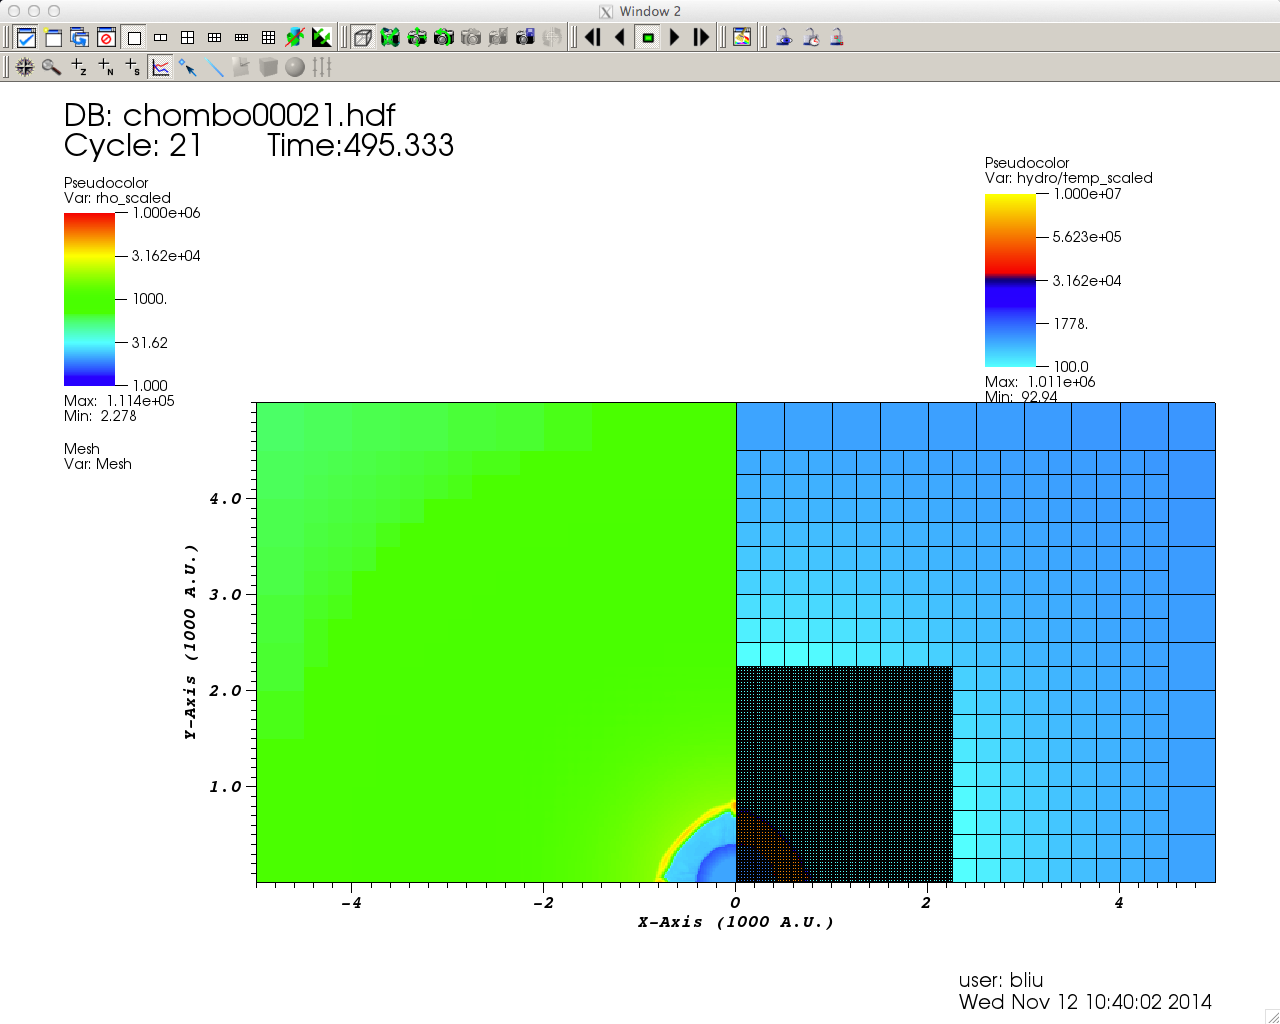Viewport: 1280px width, 1024px height.
Task: Click the 'Window 2' title bar text
Action: tap(650, 11)
